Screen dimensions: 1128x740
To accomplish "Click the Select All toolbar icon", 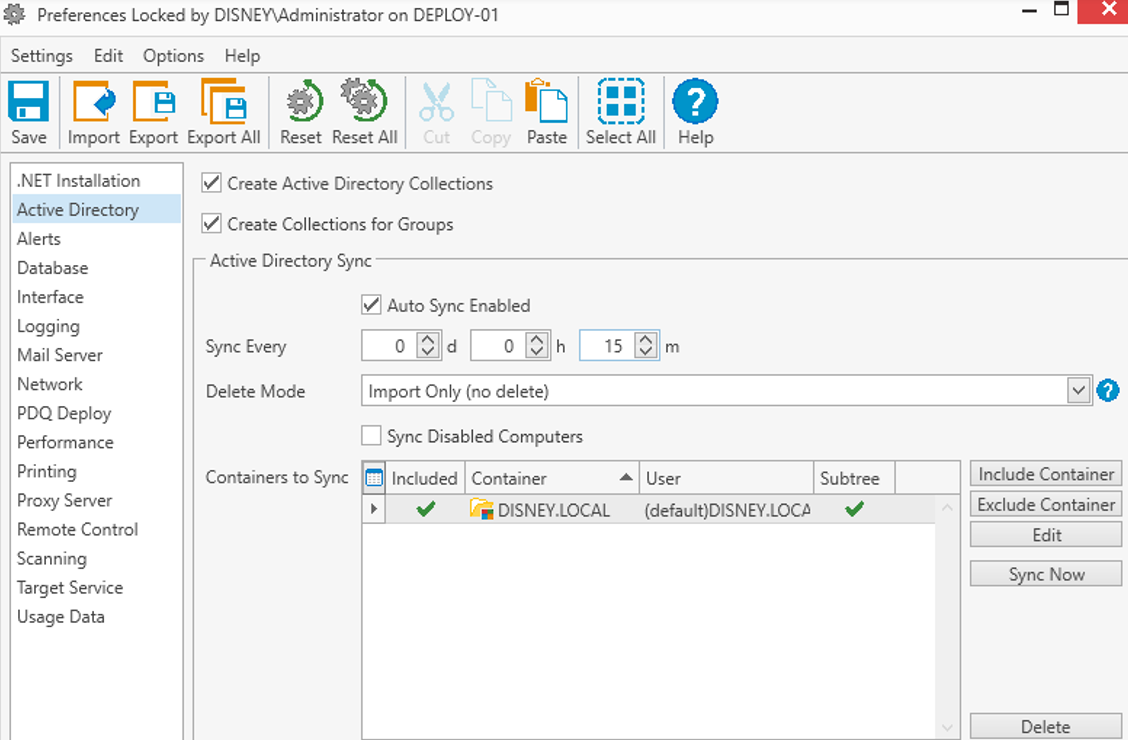I will pos(621,101).
